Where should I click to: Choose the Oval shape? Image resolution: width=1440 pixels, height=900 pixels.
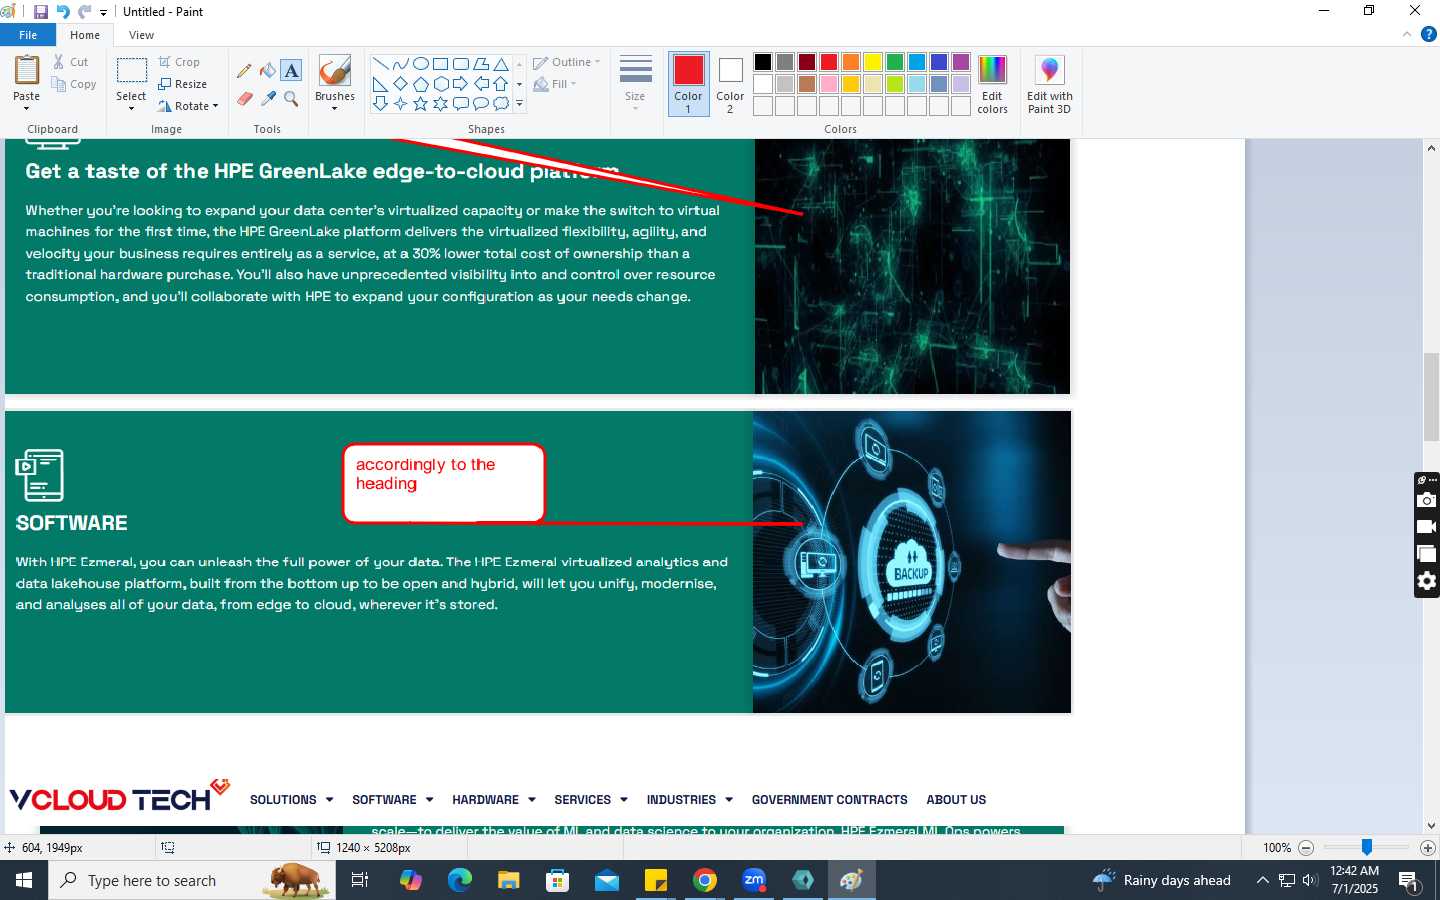(420, 64)
